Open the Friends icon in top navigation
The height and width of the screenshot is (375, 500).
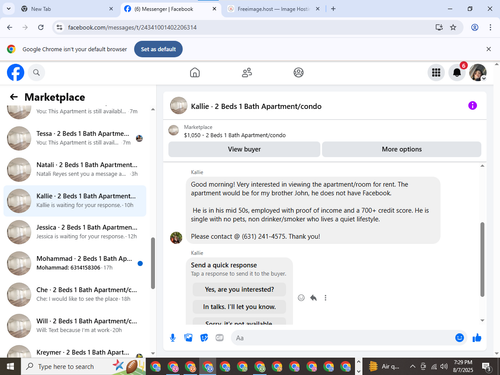pyautogui.click(x=247, y=72)
